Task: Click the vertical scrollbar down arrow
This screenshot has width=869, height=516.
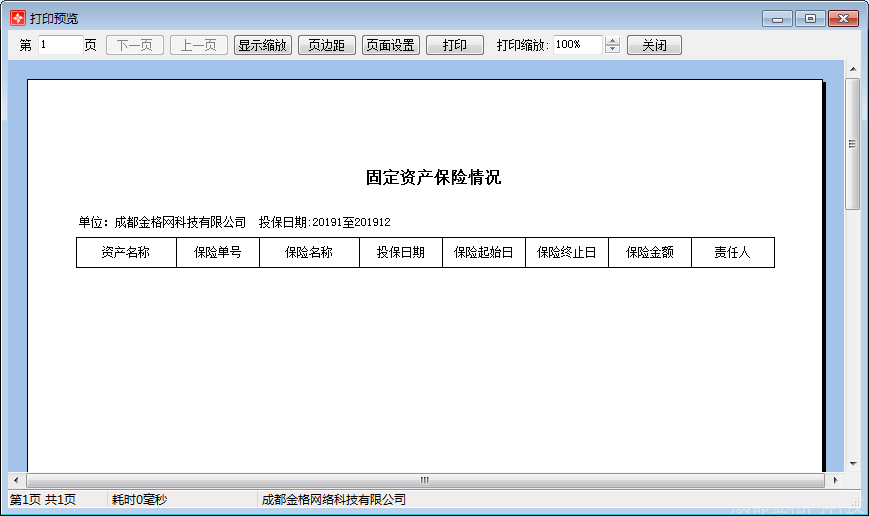Action: pyautogui.click(x=853, y=464)
